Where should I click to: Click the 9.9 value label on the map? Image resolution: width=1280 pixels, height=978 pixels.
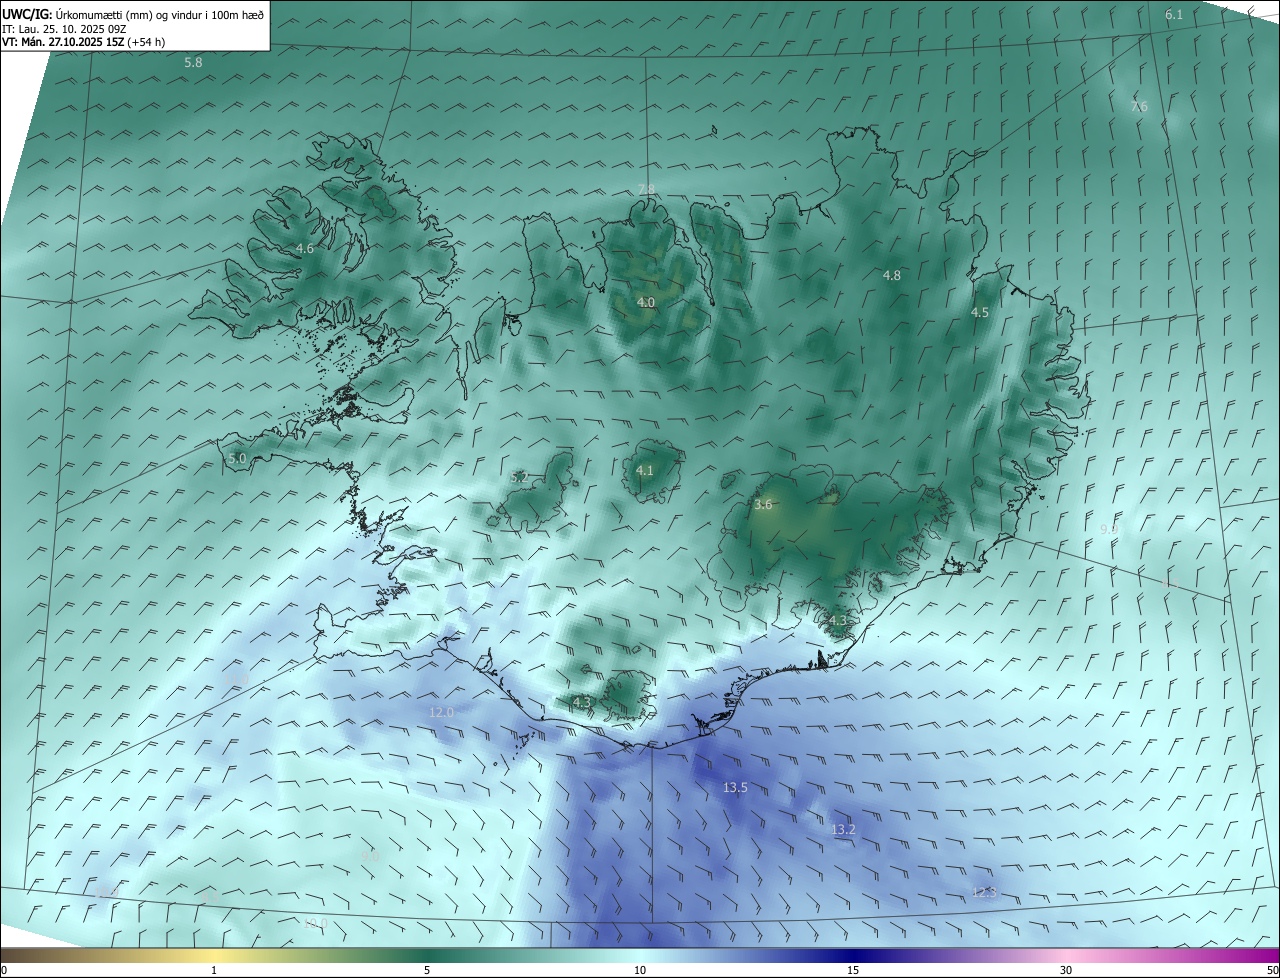click(1108, 528)
